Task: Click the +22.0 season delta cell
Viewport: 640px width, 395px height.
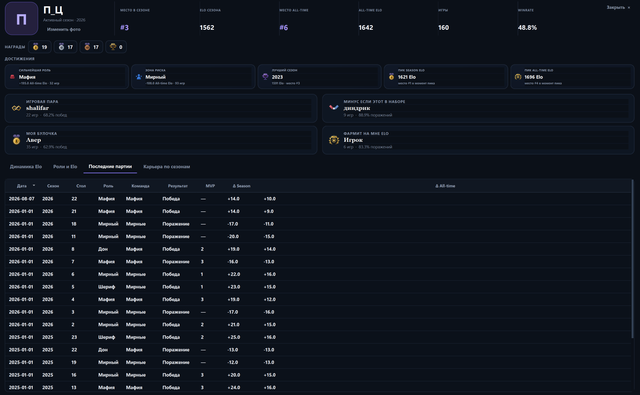Action: point(234,274)
